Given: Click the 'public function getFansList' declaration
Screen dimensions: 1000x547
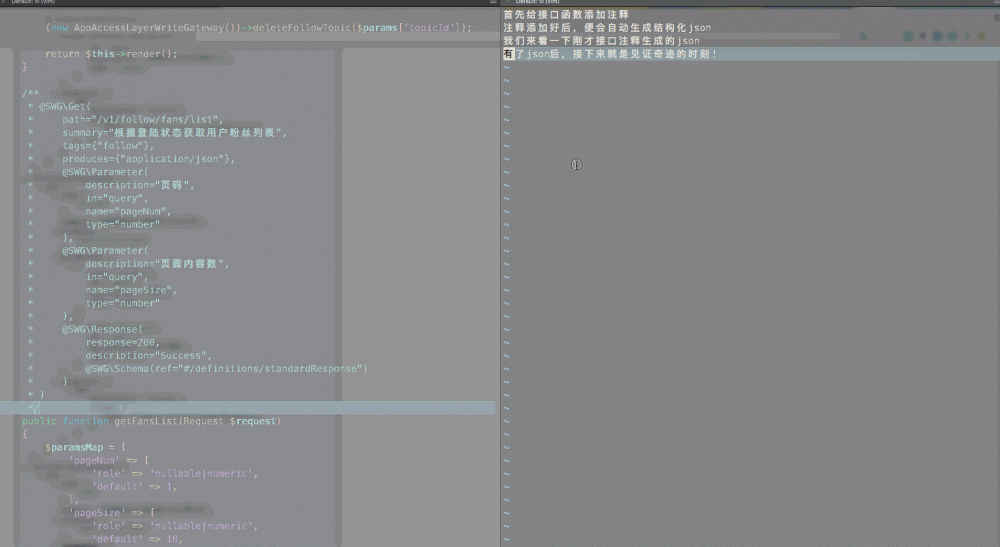Looking at the screenshot, I should coord(152,421).
